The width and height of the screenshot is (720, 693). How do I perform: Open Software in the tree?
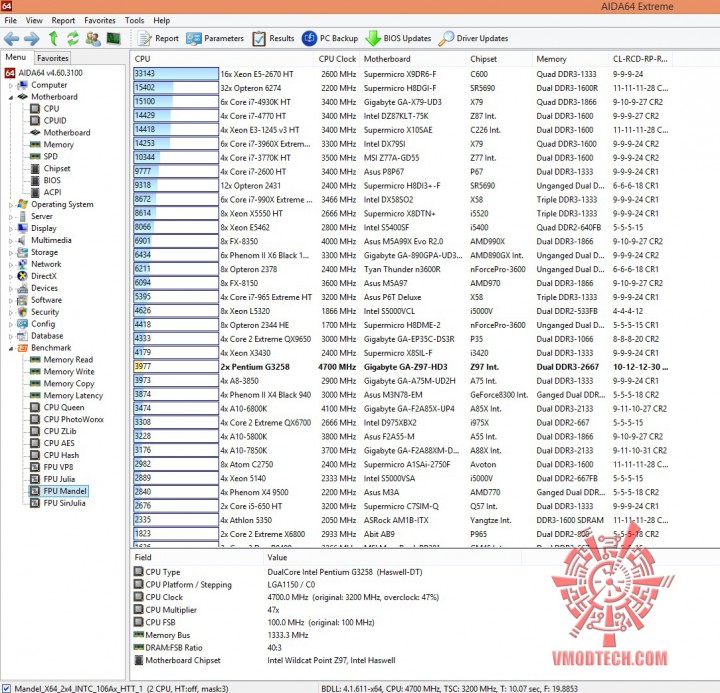pos(39,300)
